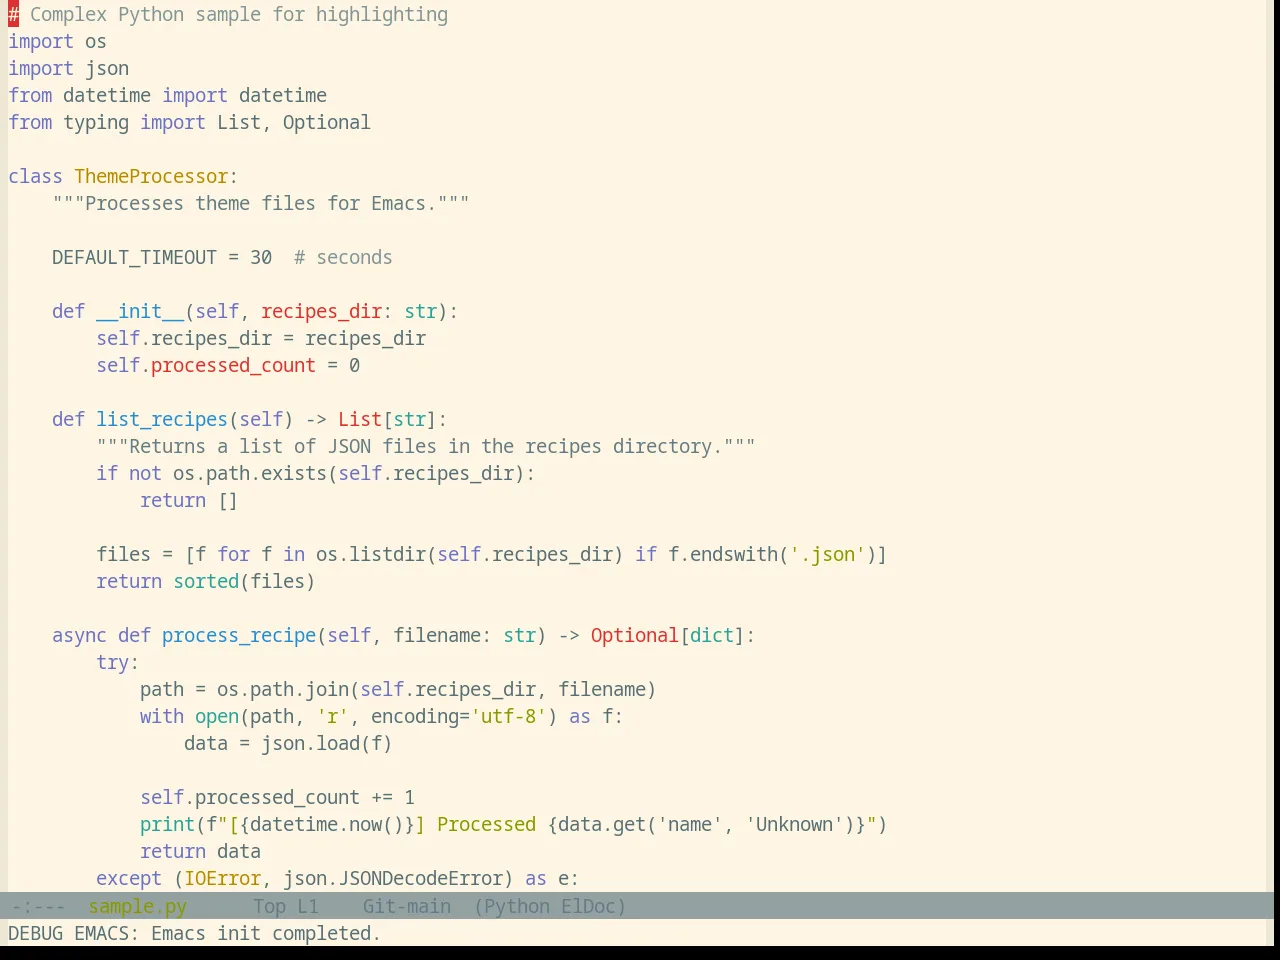This screenshot has width=1280, height=960.
Task: Click the print statement keyword
Action: click(x=167, y=824)
